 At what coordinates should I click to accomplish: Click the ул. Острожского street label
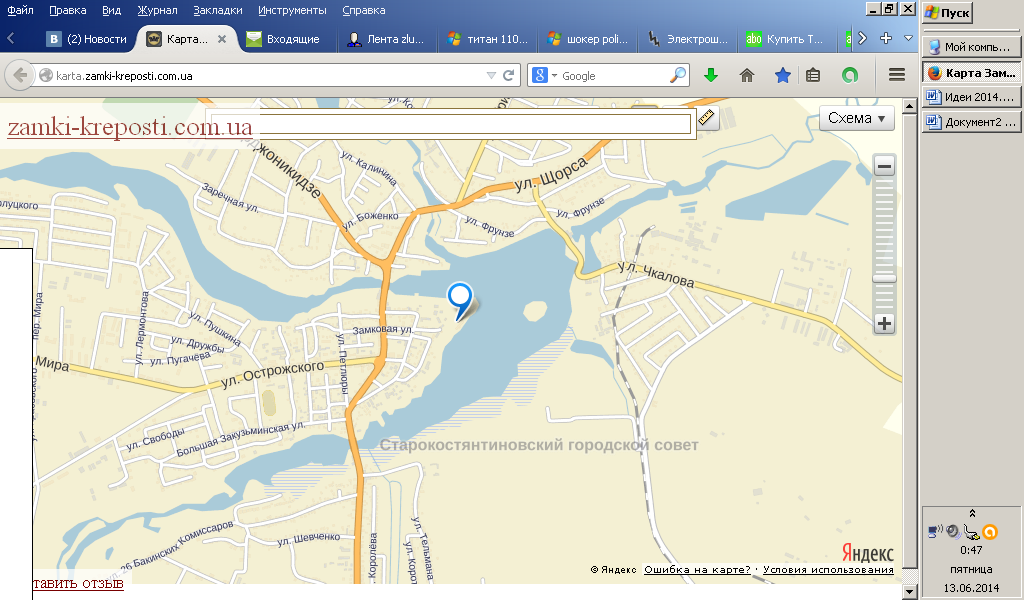coord(272,374)
